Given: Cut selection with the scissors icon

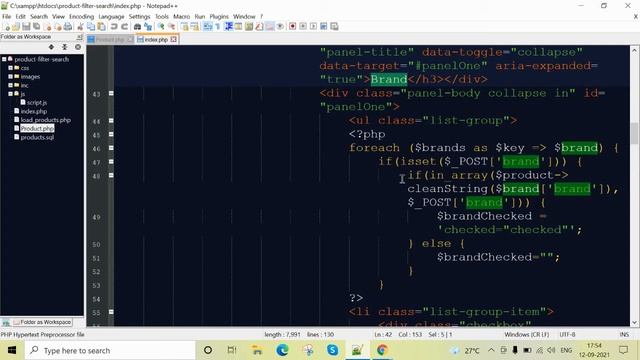Looking at the screenshot, I should point(80,27).
